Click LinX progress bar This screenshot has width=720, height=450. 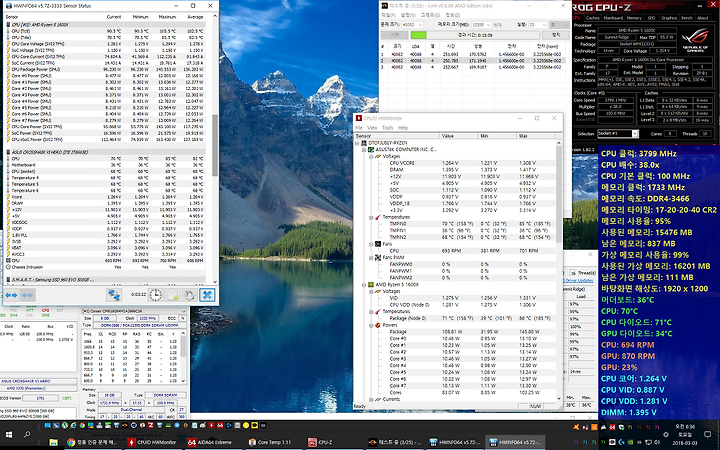pos(474,35)
